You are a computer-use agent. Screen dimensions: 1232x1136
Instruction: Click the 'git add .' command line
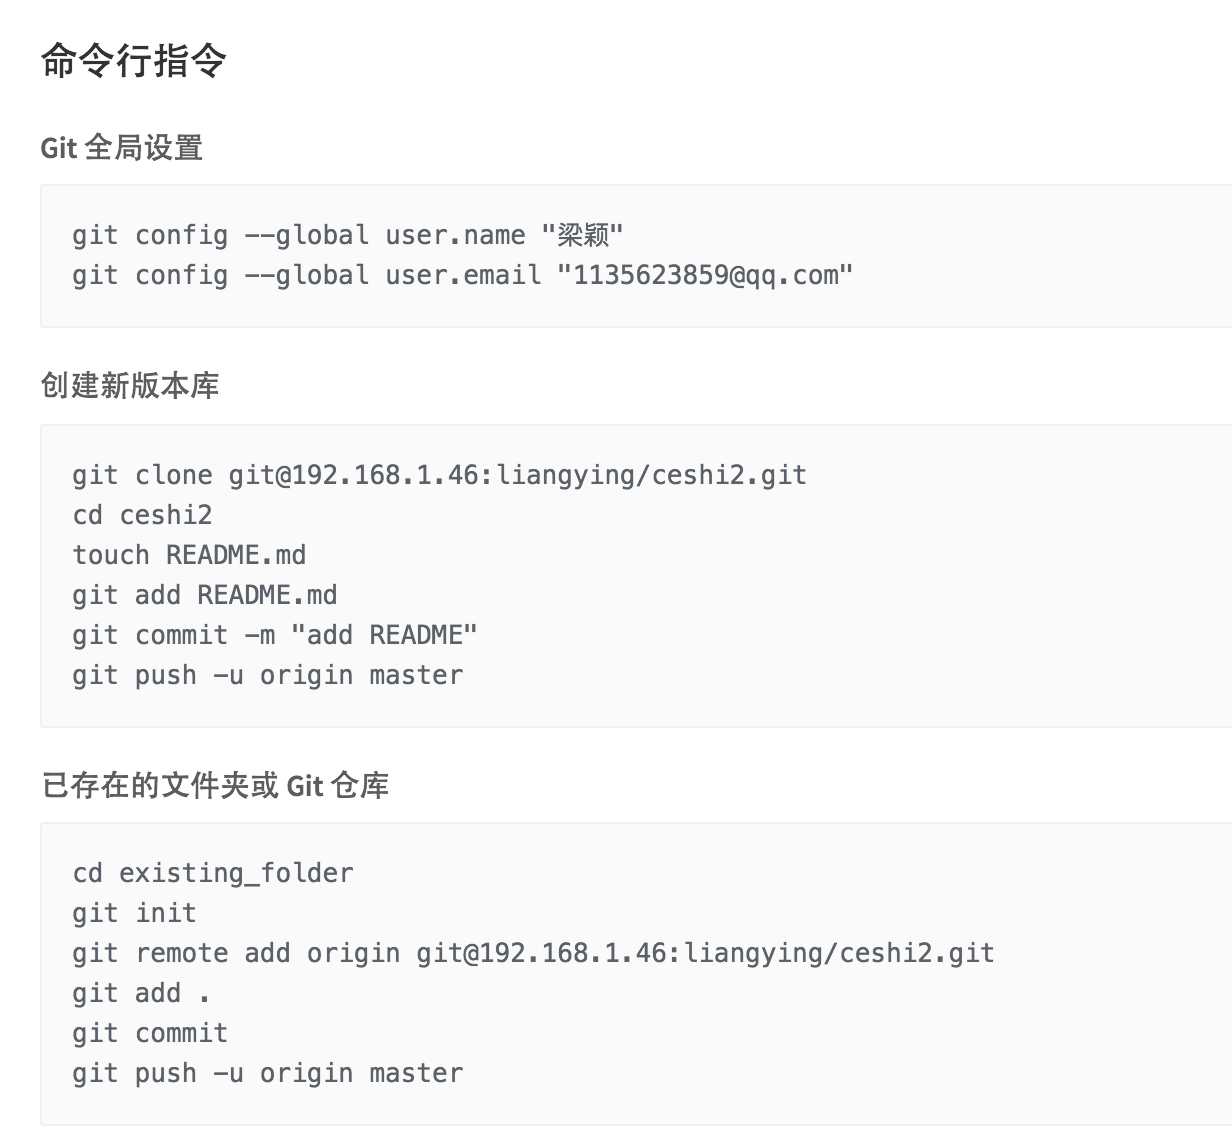(x=141, y=993)
